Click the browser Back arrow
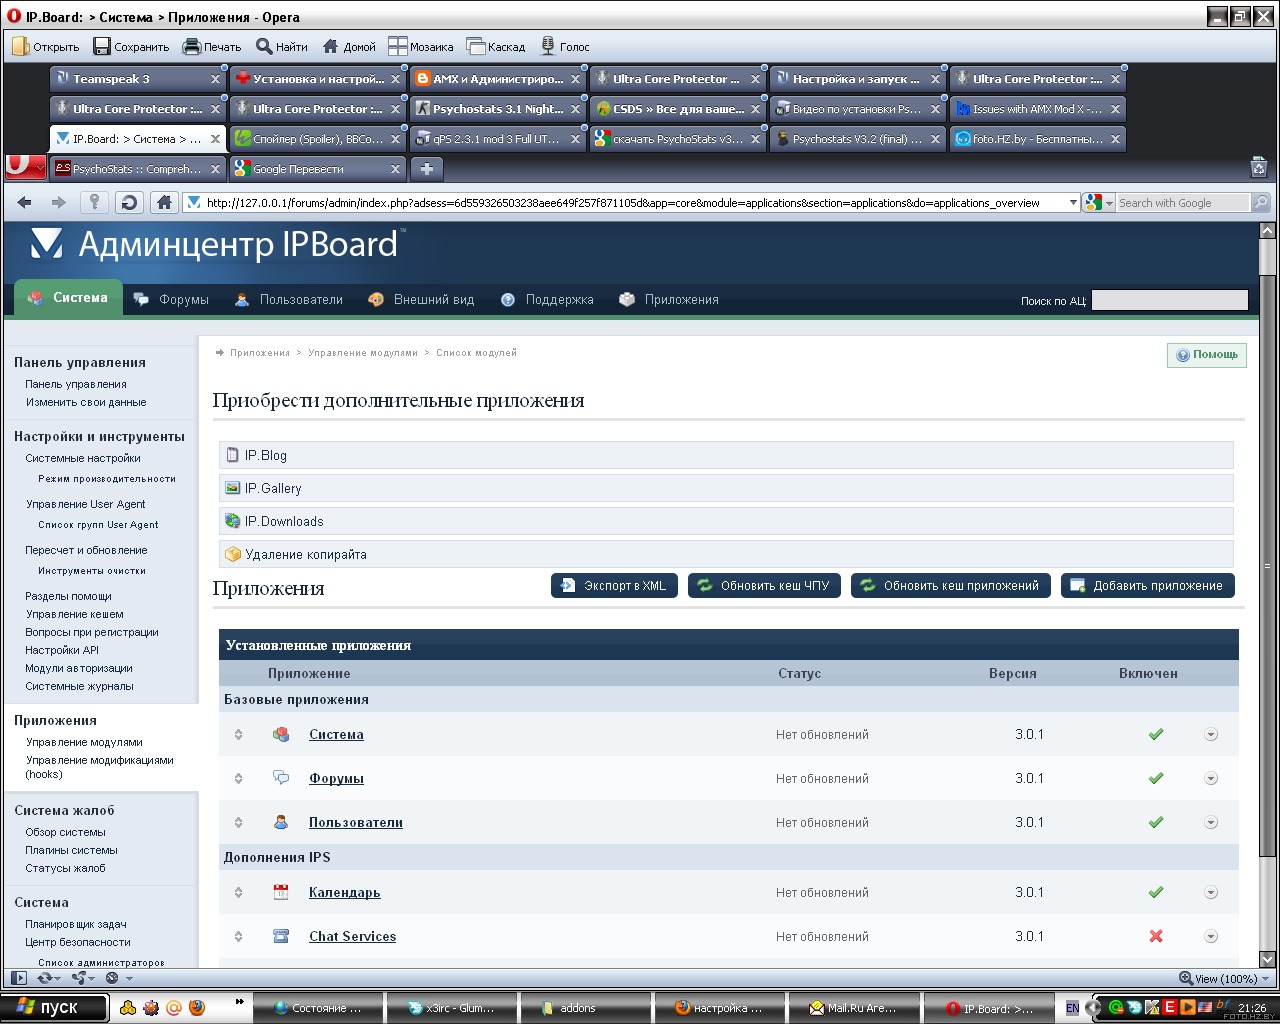The image size is (1280, 1024). [25, 203]
